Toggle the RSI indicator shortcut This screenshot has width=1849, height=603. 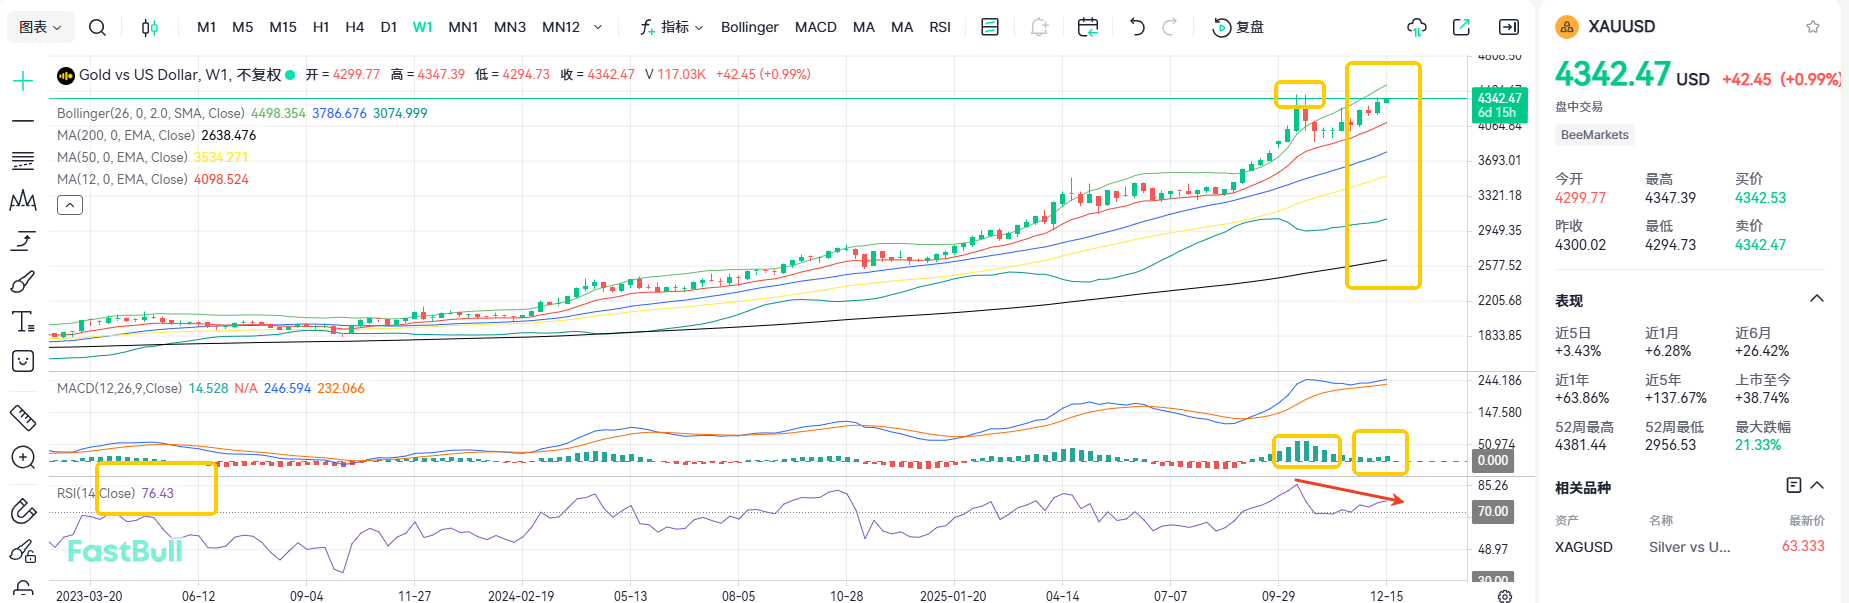point(940,27)
